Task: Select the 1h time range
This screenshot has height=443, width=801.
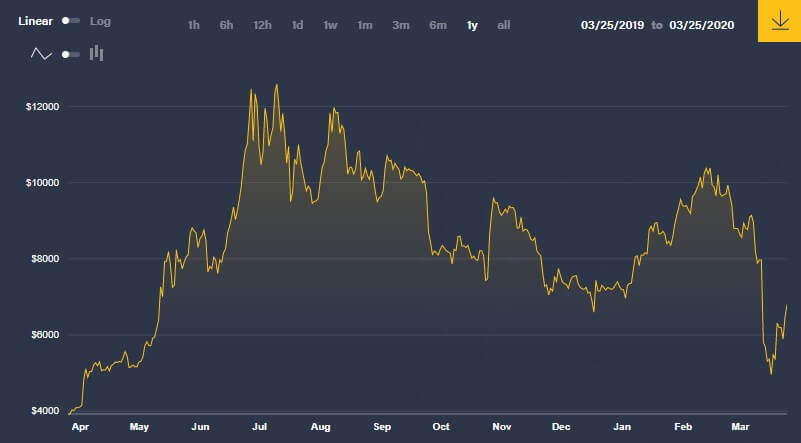Action: [194, 25]
